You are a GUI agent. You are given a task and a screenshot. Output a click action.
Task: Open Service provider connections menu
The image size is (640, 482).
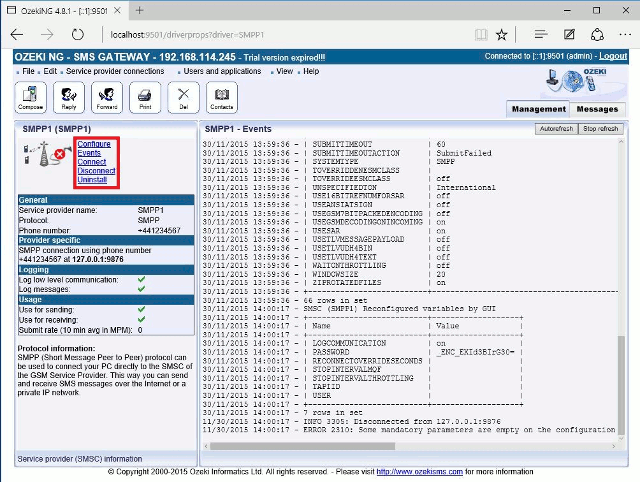(x=115, y=71)
